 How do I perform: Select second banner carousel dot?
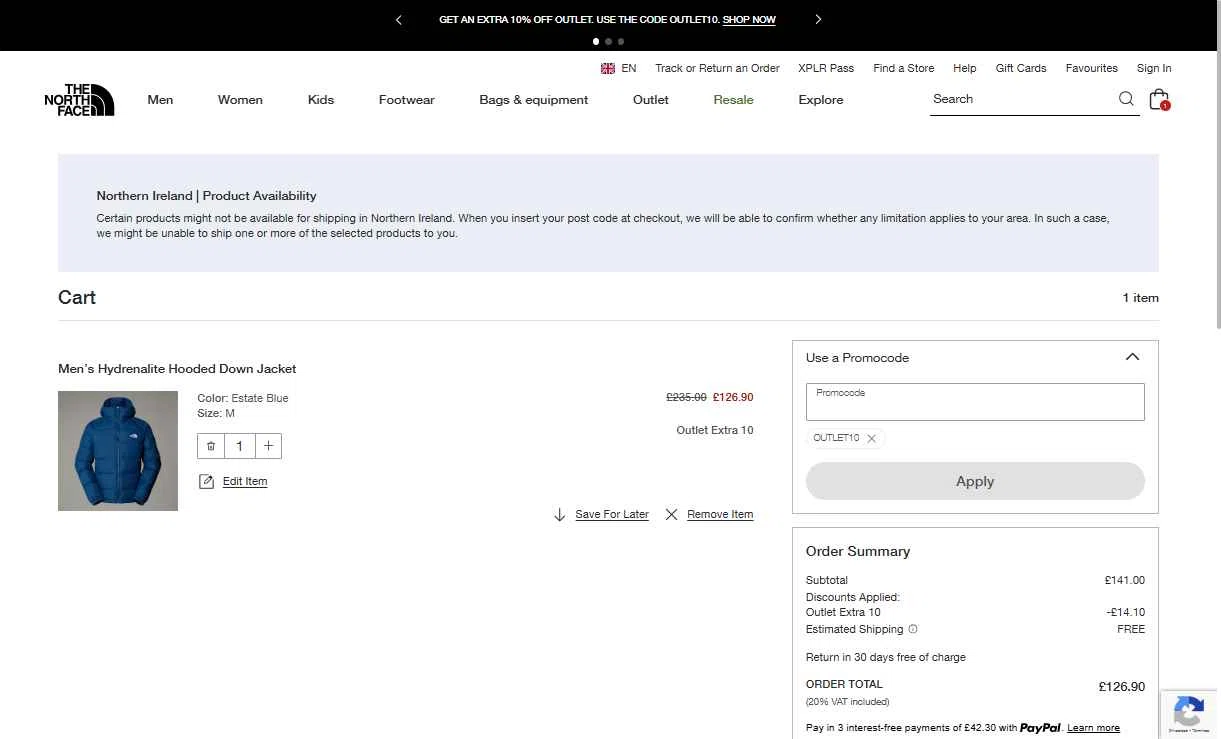pyautogui.click(x=608, y=42)
